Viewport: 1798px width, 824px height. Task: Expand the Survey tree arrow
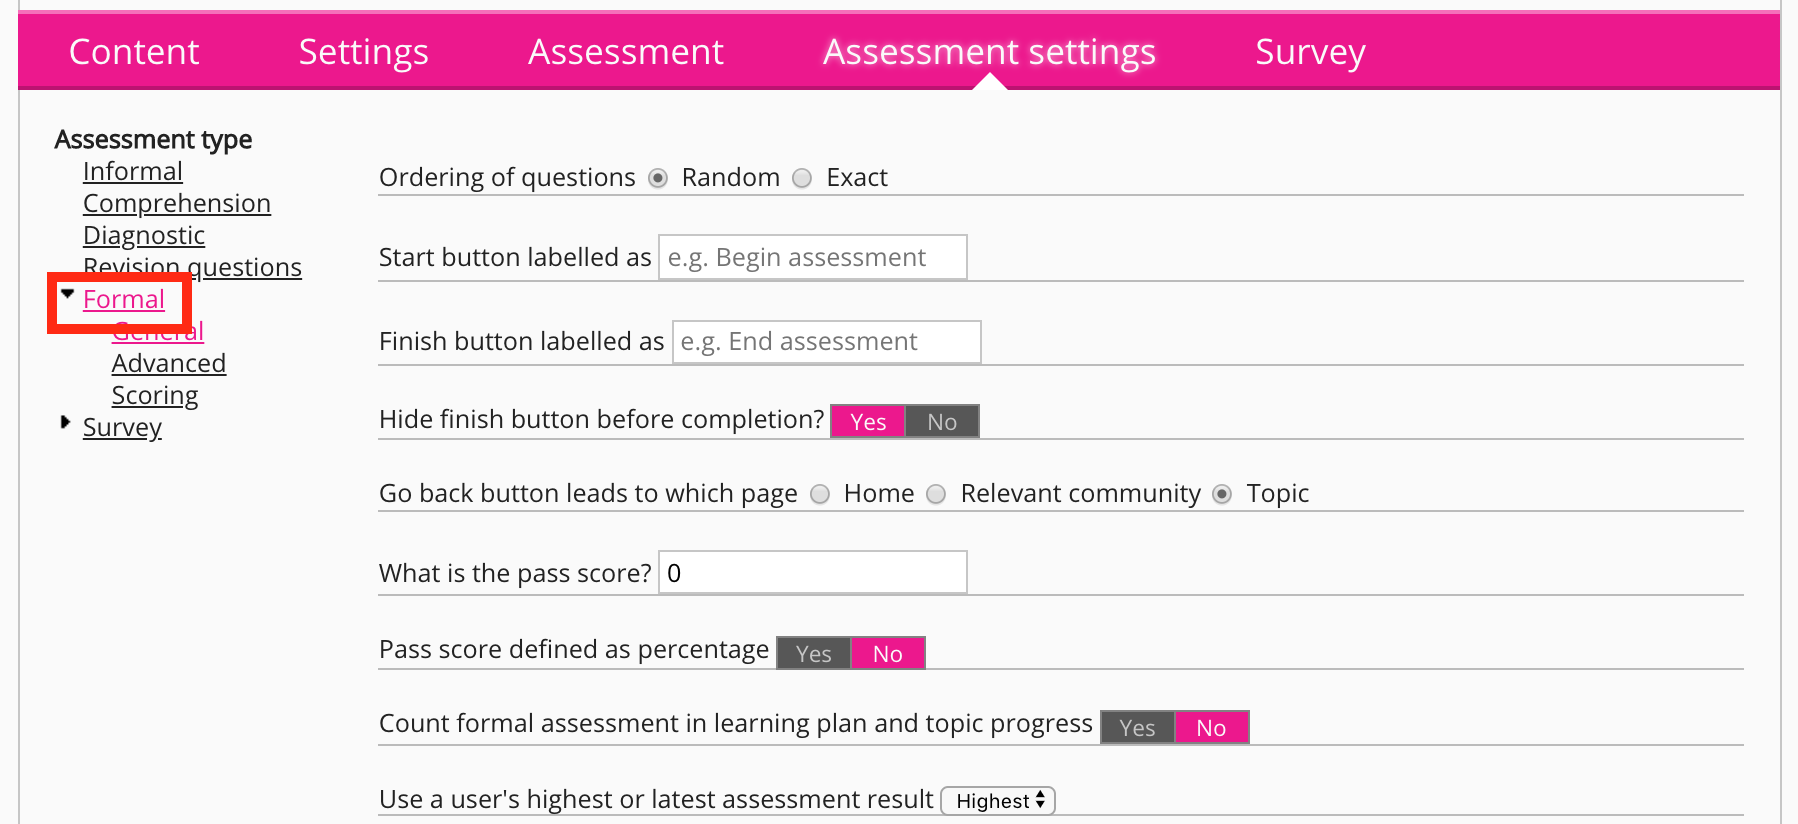pos(66,422)
